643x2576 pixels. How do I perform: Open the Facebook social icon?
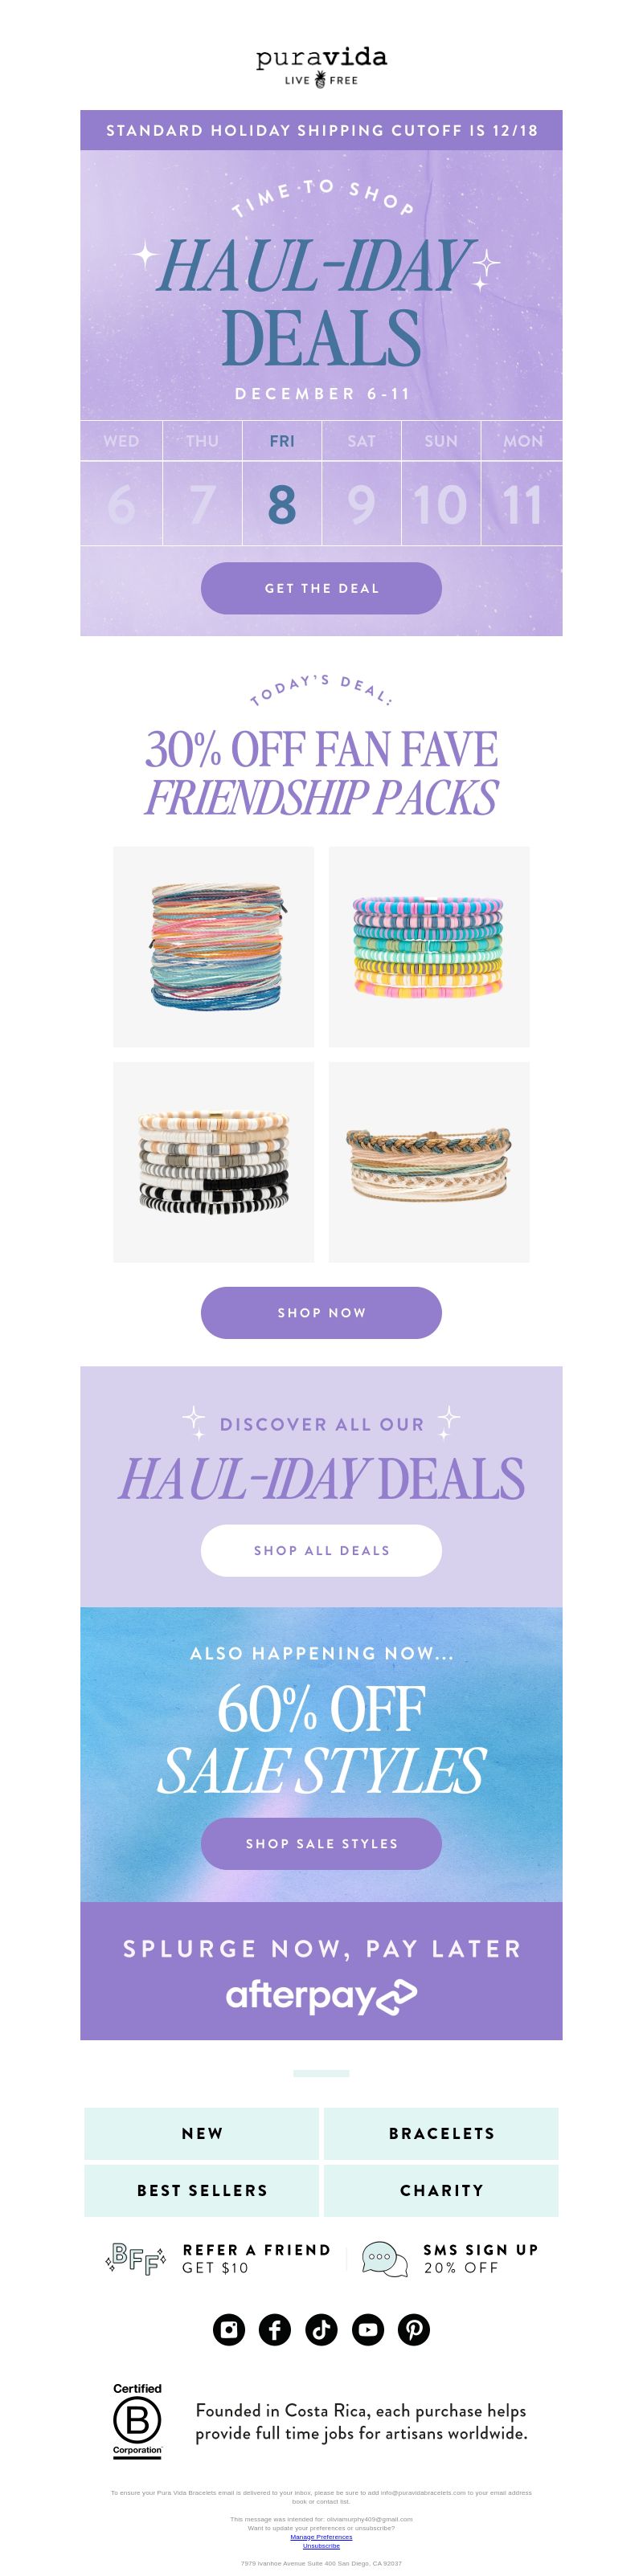point(275,2329)
